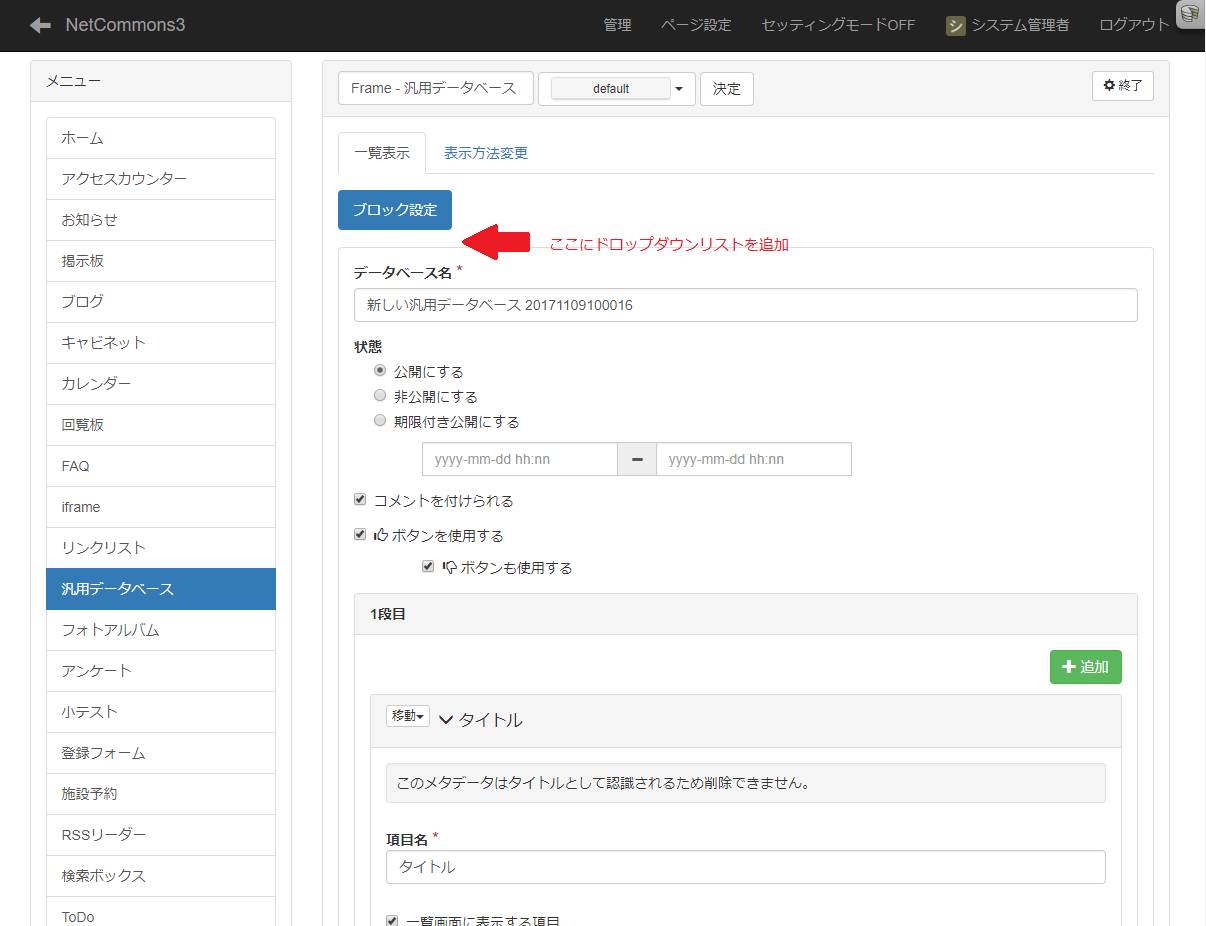Click the ブロック設定 button
Screen dimensions: 1206x926
(x=394, y=210)
